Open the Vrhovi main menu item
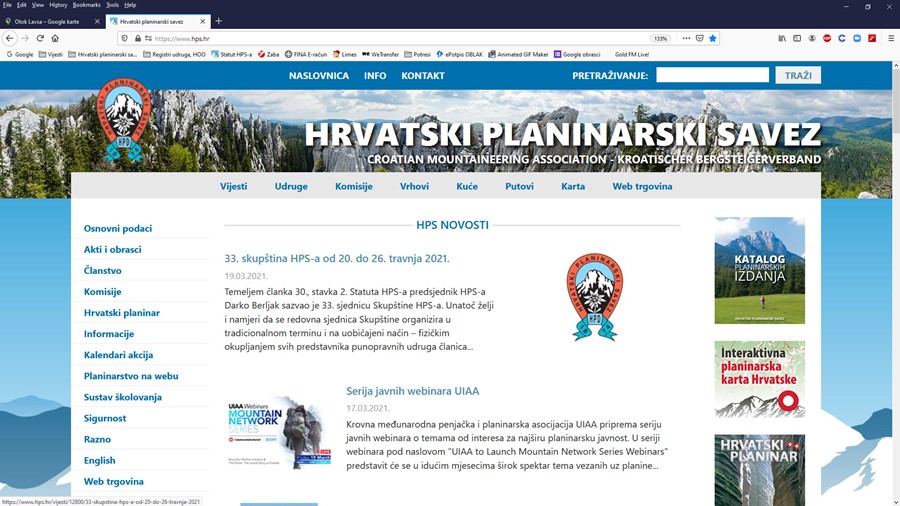900x506 pixels. (x=414, y=186)
